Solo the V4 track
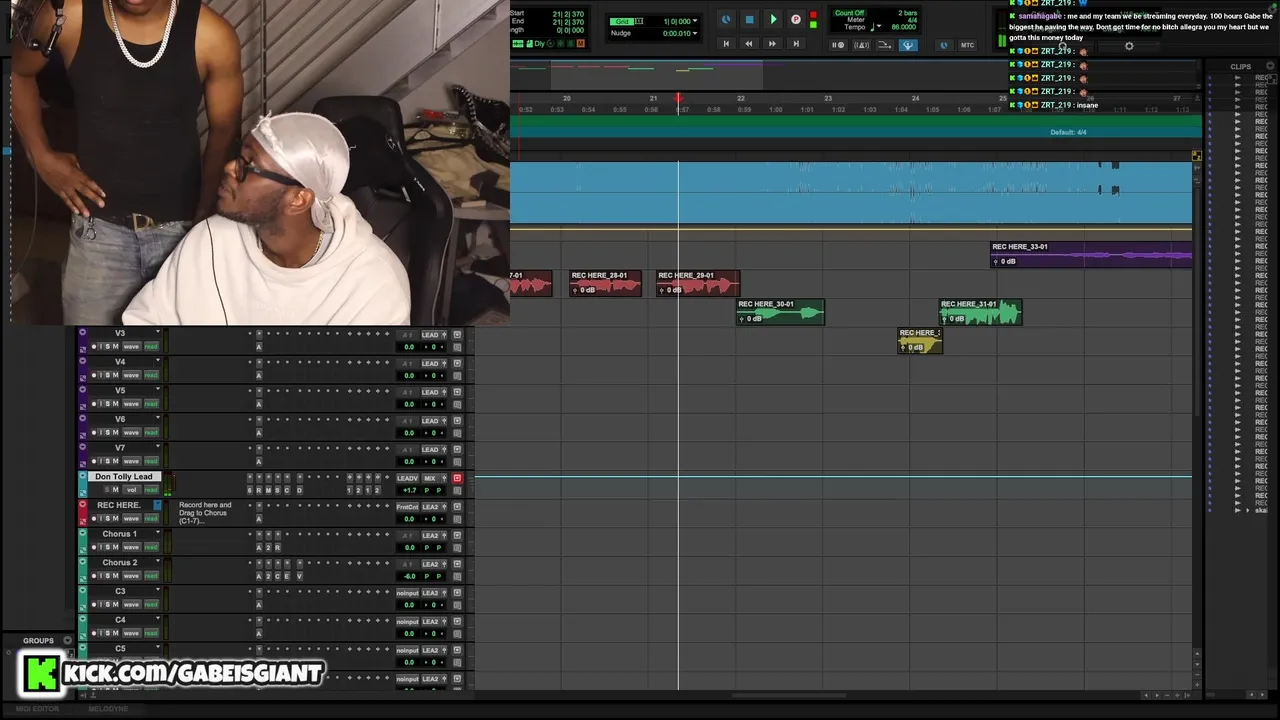 tap(108, 375)
